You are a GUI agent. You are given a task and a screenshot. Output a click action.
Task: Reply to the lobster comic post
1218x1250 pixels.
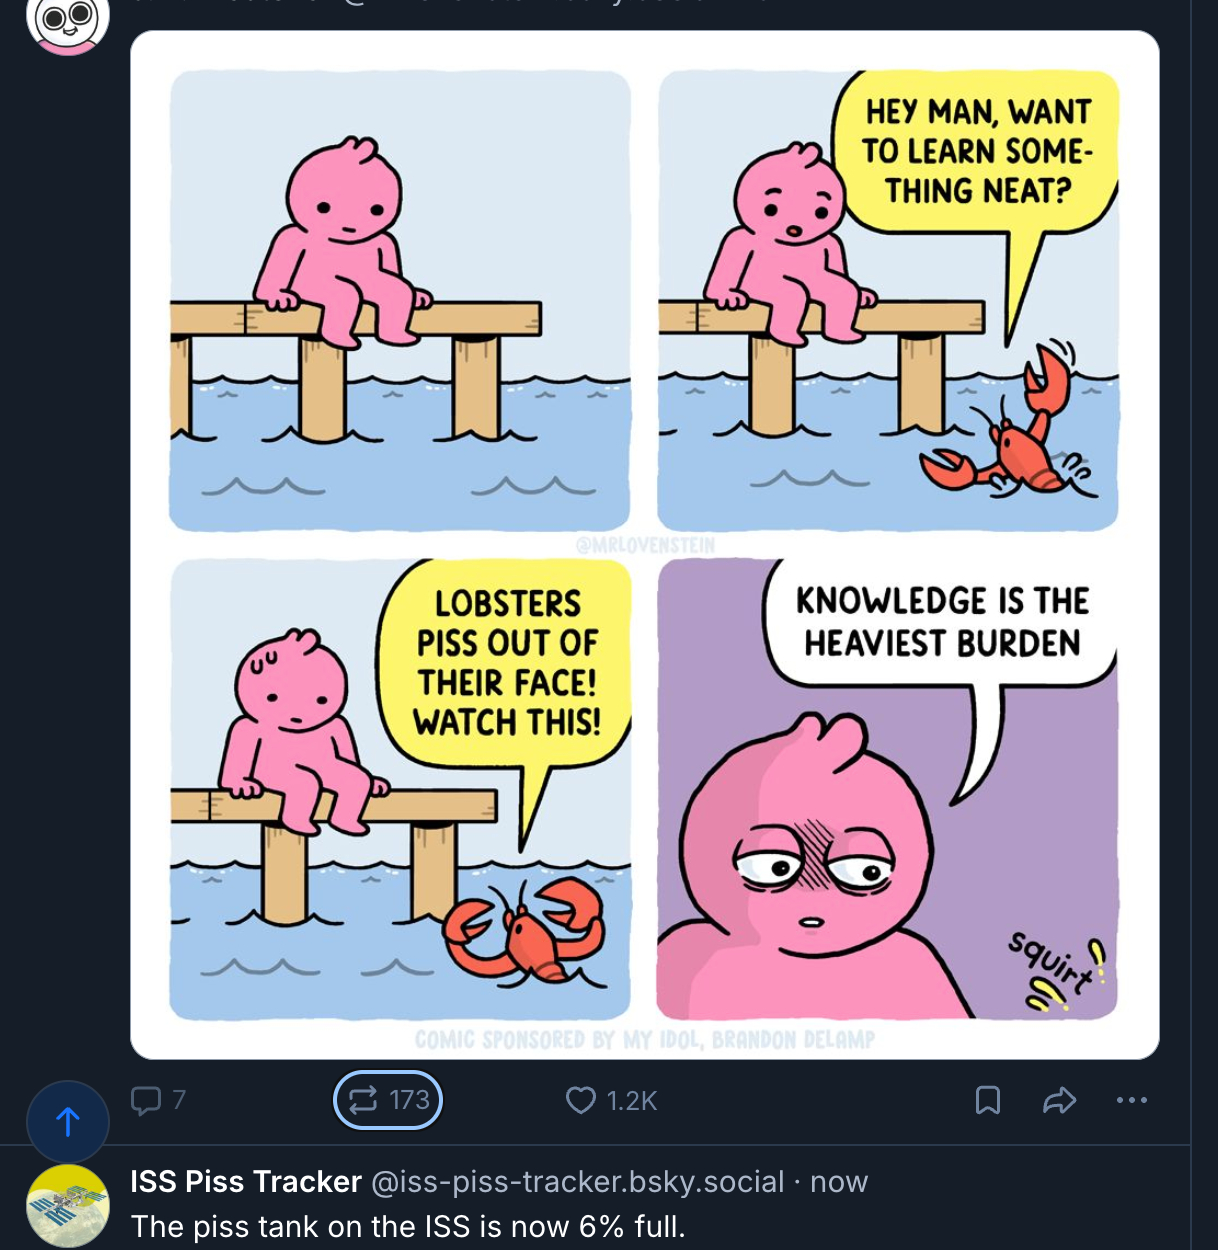click(147, 1100)
